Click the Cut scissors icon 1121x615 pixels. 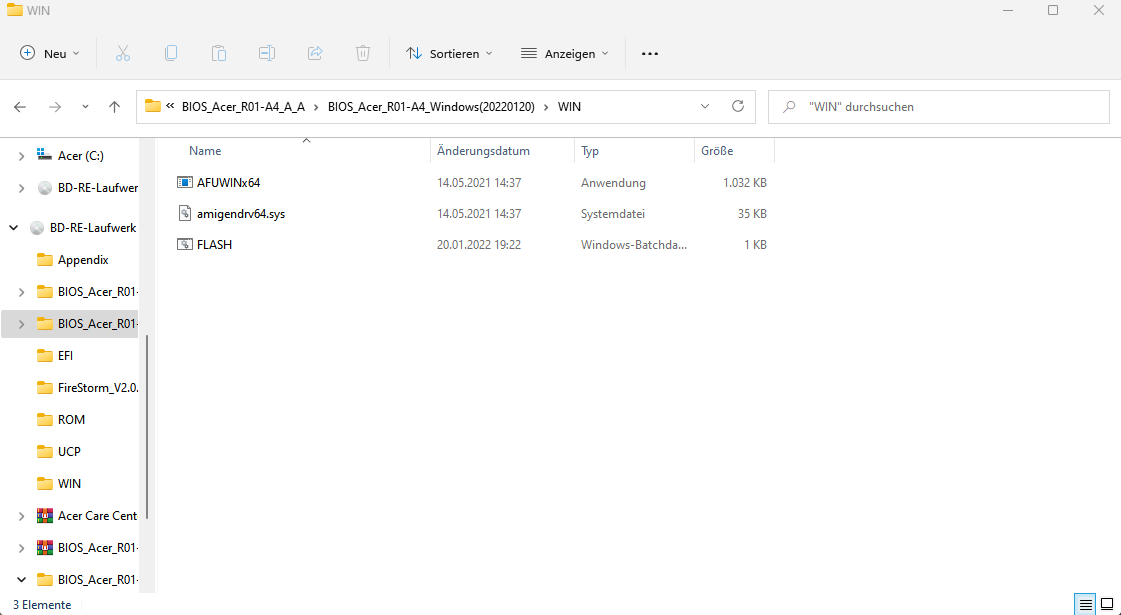click(123, 54)
